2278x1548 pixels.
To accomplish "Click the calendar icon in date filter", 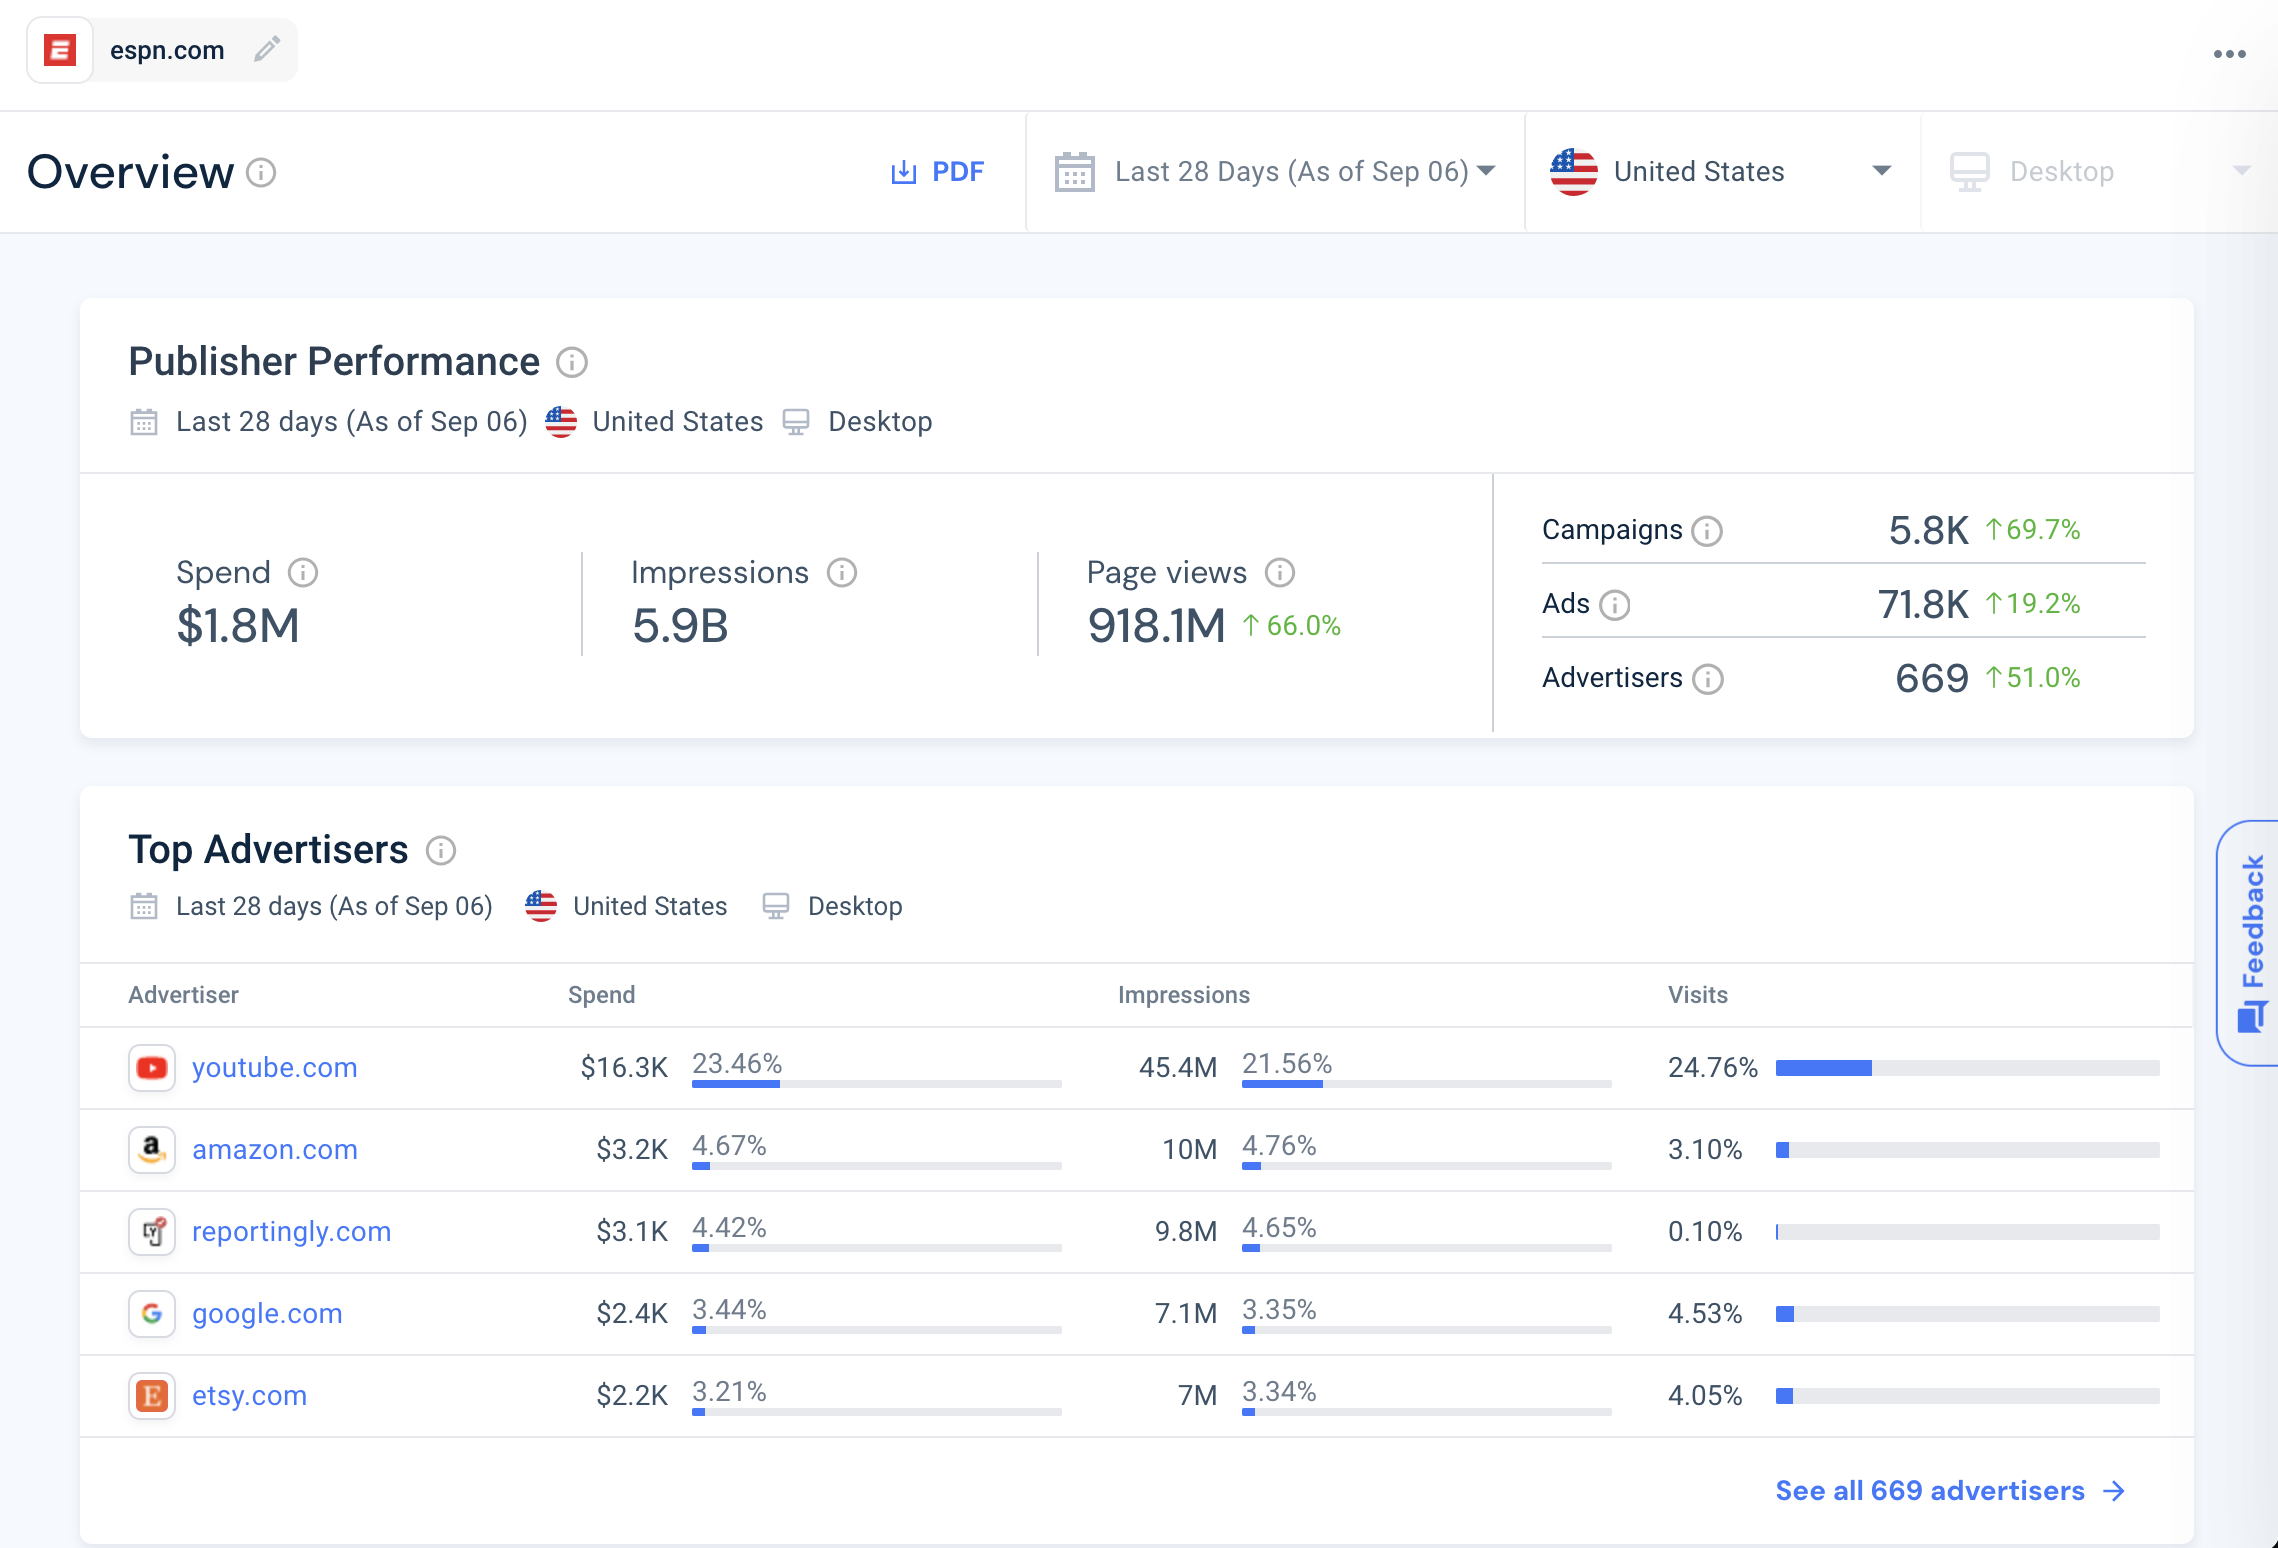I will tap(1075, 172).
